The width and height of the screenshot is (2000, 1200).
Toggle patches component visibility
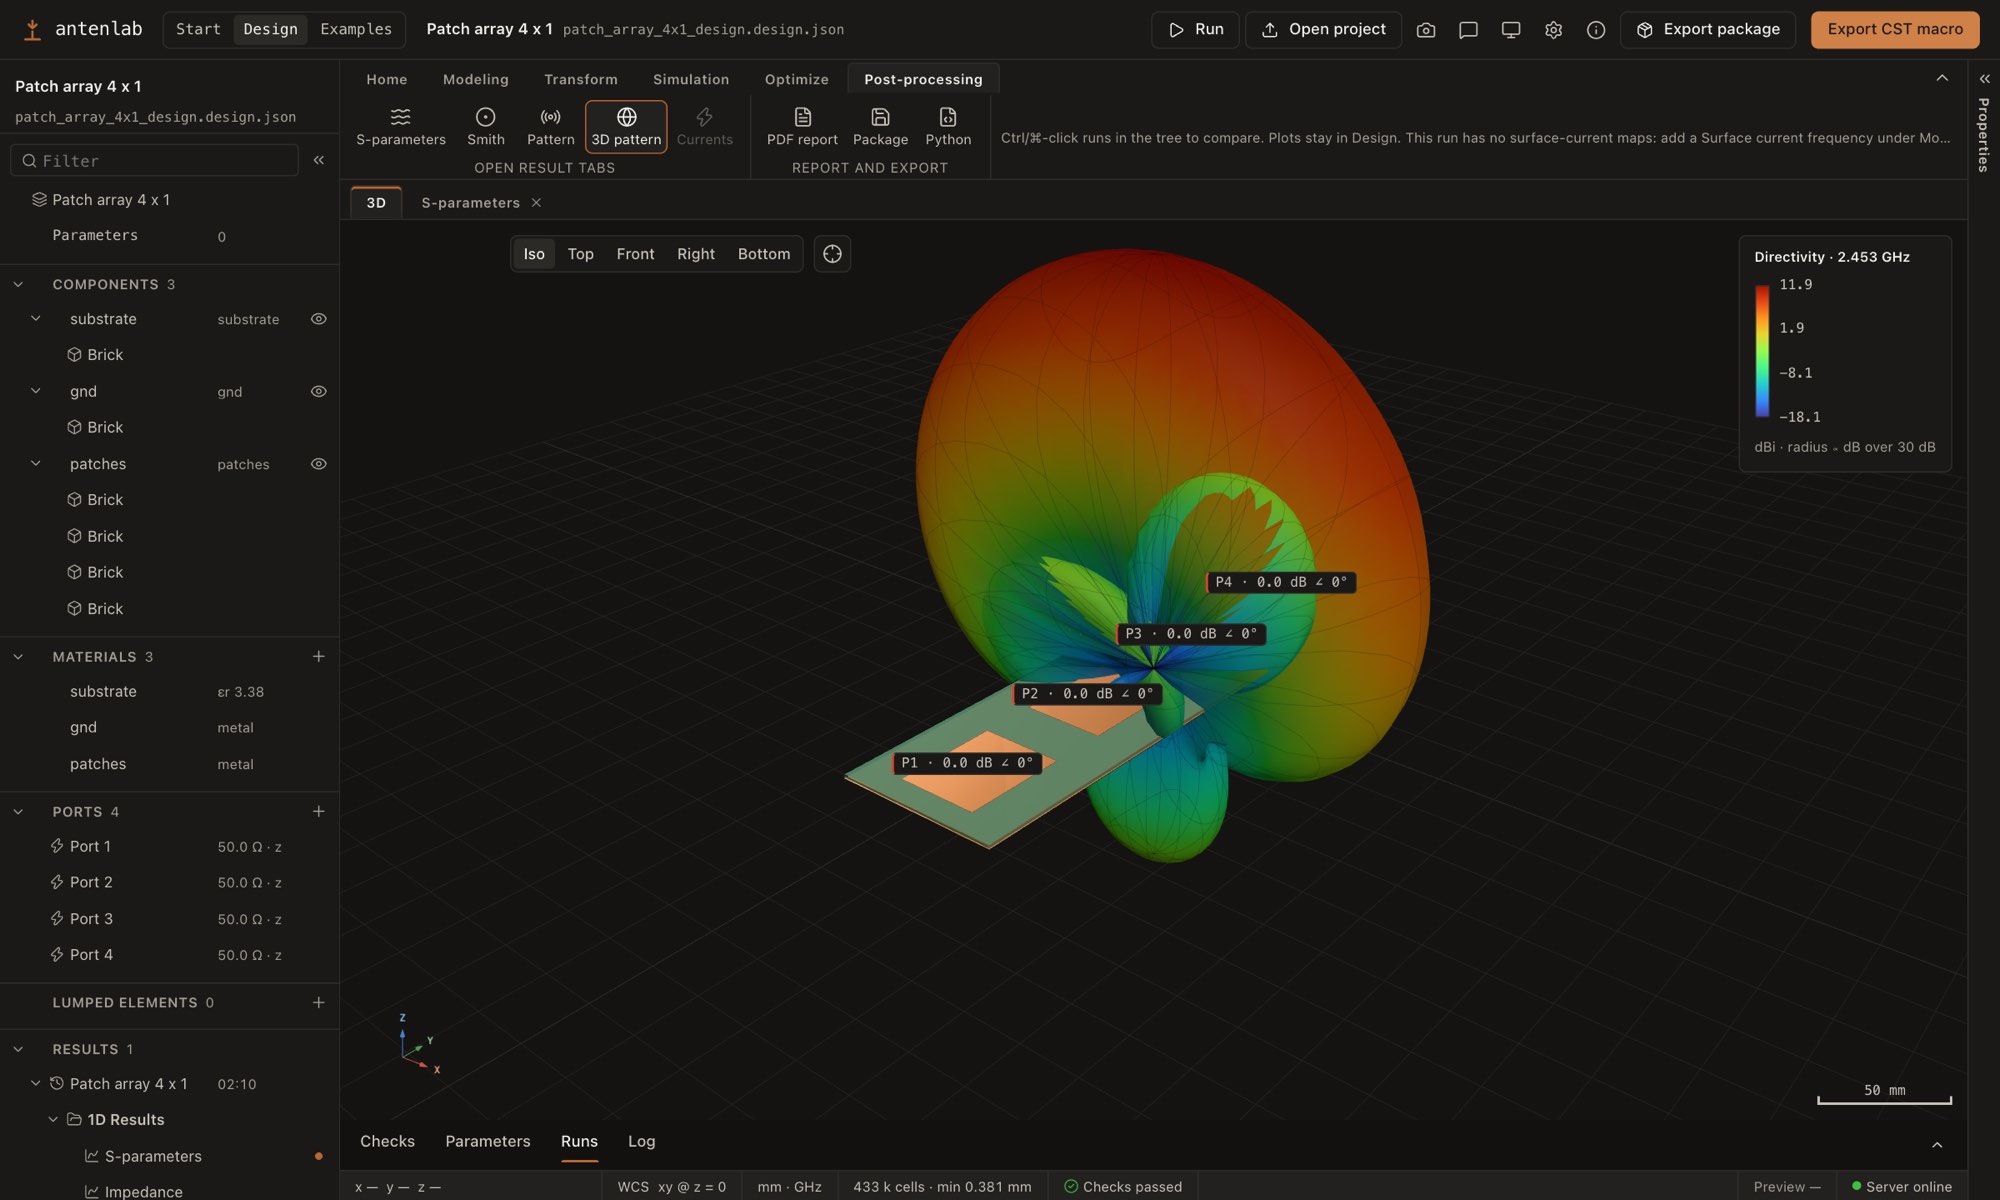pyautogui.click(x=318, y=464)
